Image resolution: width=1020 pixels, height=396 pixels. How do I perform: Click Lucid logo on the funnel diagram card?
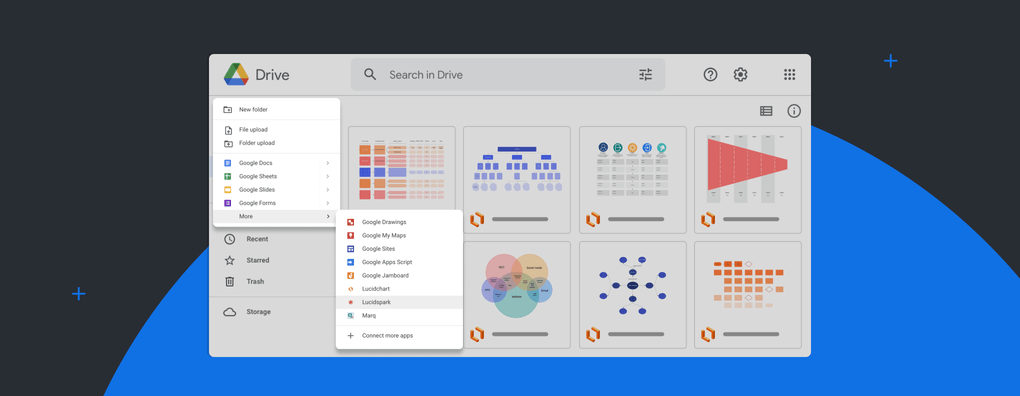click(708, 219)
